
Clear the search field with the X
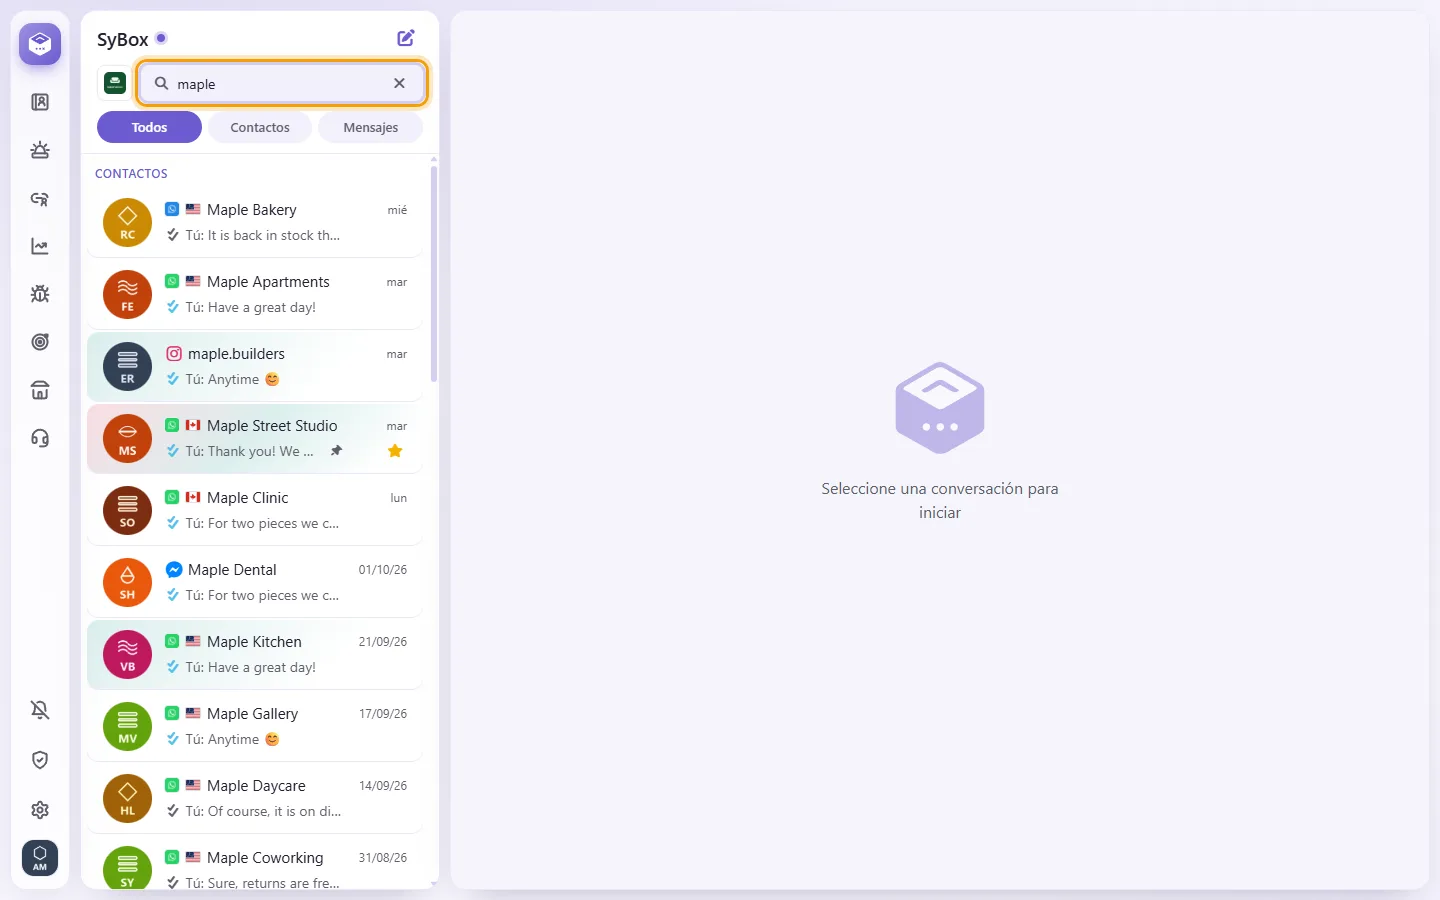tap(399, 83)
